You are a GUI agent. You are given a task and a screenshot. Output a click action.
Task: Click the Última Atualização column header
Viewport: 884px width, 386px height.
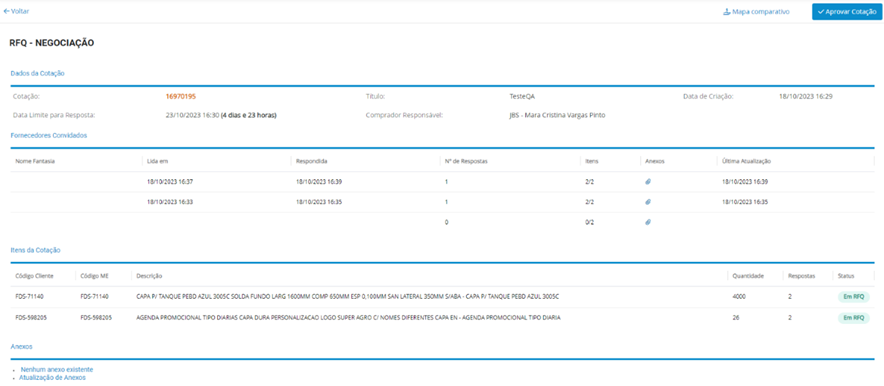[746, 161]
